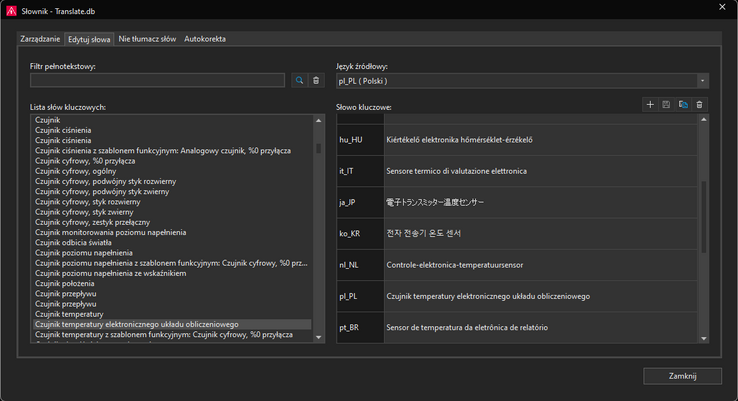This screenshot has height=401, width=738.
Task: Click the translations table scrollbar up arrow
Action: point(704,120)
